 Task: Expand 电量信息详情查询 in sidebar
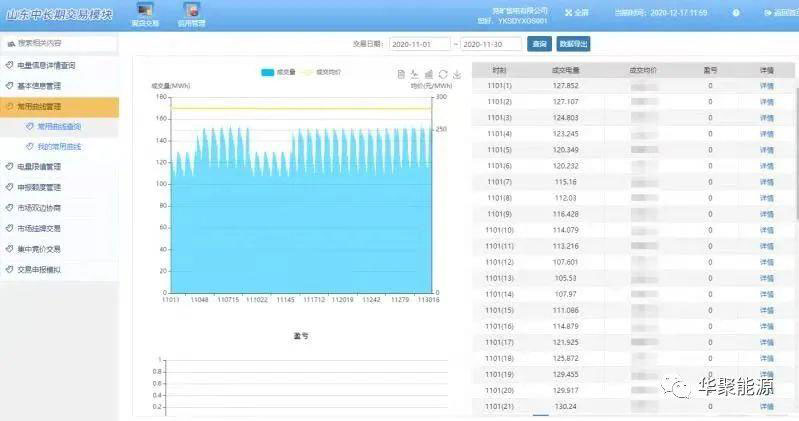tap(59, 64)
